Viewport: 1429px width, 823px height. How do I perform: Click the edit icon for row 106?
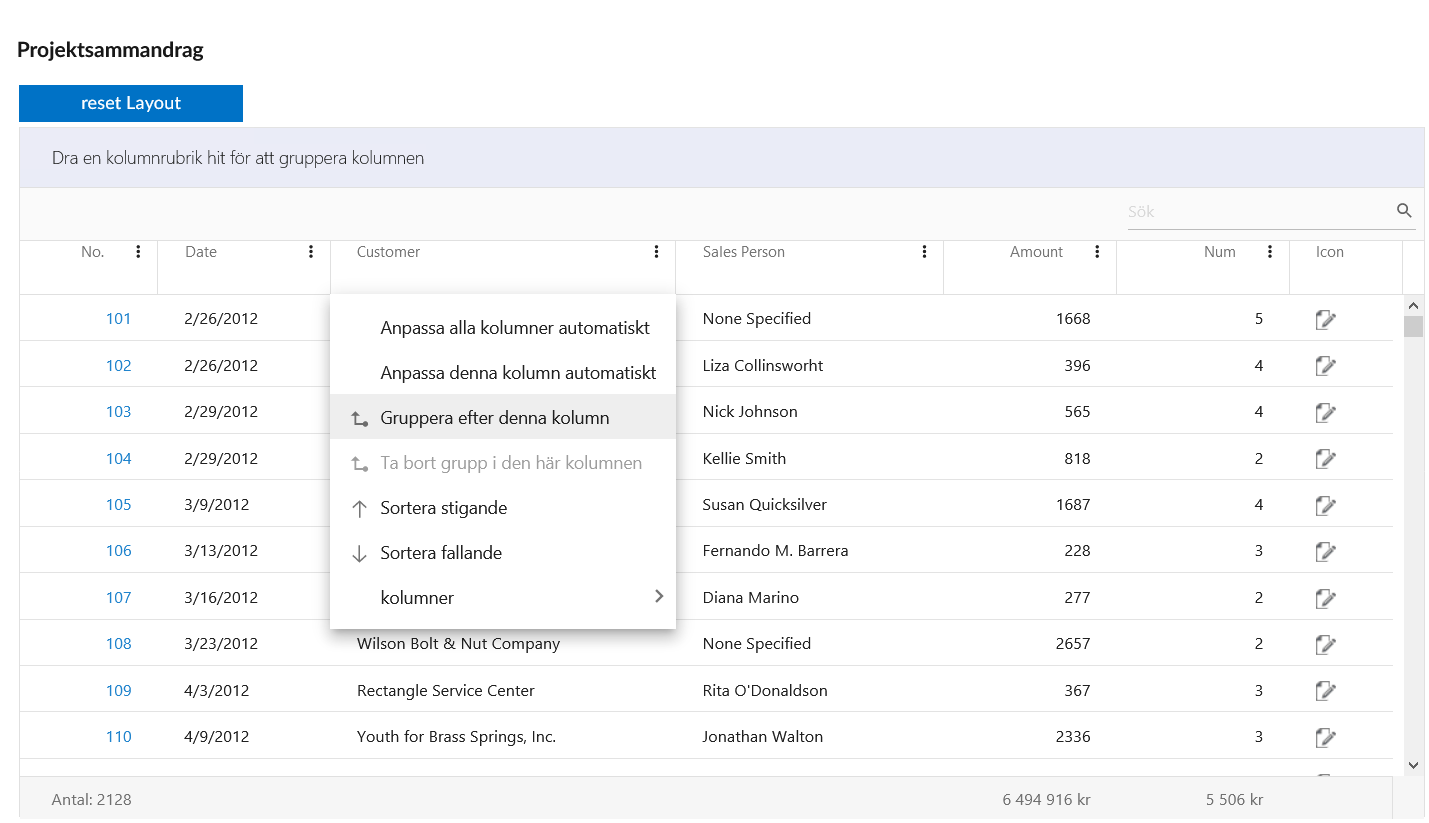click(1325, 551)
